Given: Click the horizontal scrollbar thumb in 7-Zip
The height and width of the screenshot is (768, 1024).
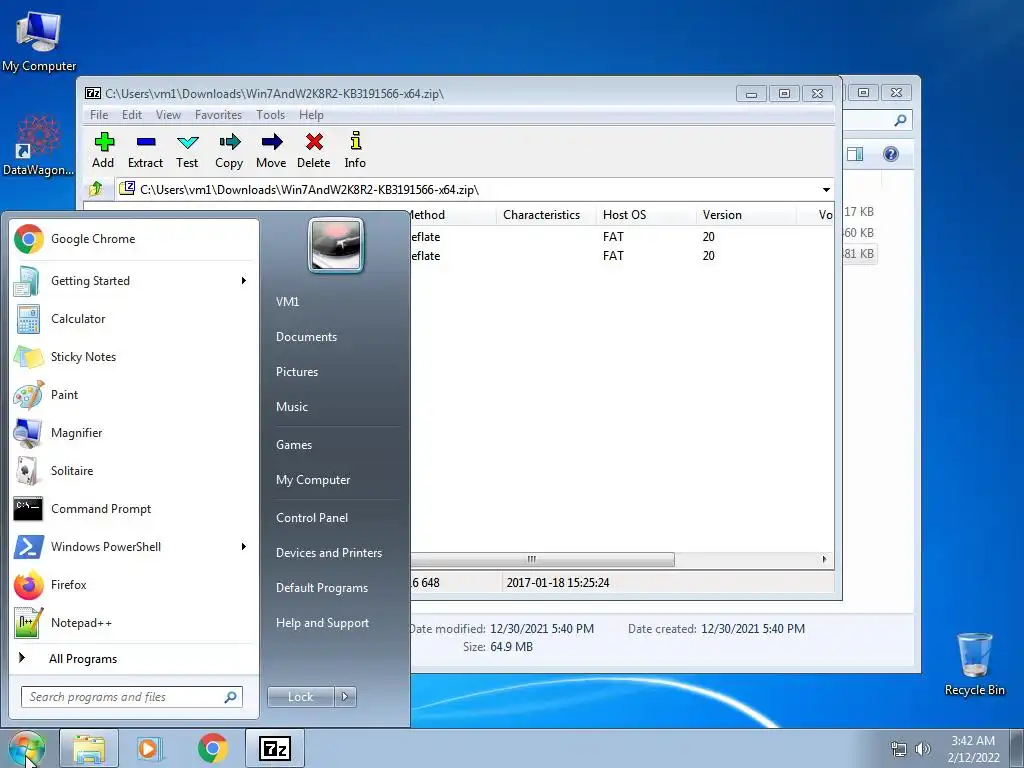Looking at the screenshot, I should pyautogui.click(x=542, y=560).
